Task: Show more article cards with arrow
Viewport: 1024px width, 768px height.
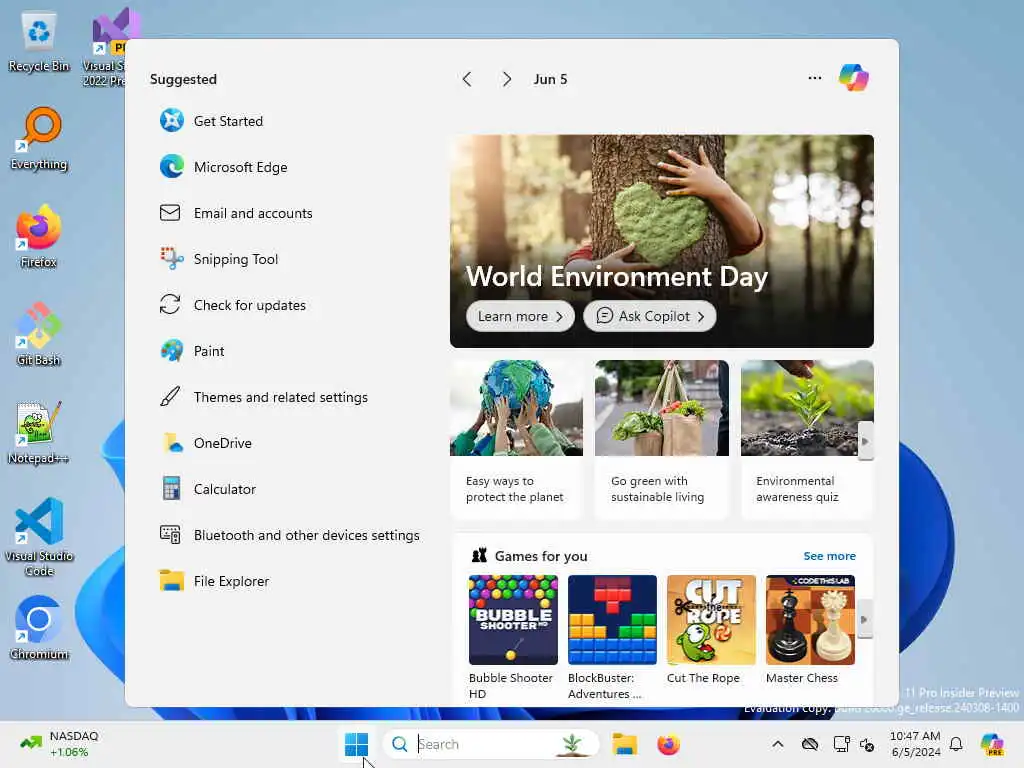Action: point(865,441)
